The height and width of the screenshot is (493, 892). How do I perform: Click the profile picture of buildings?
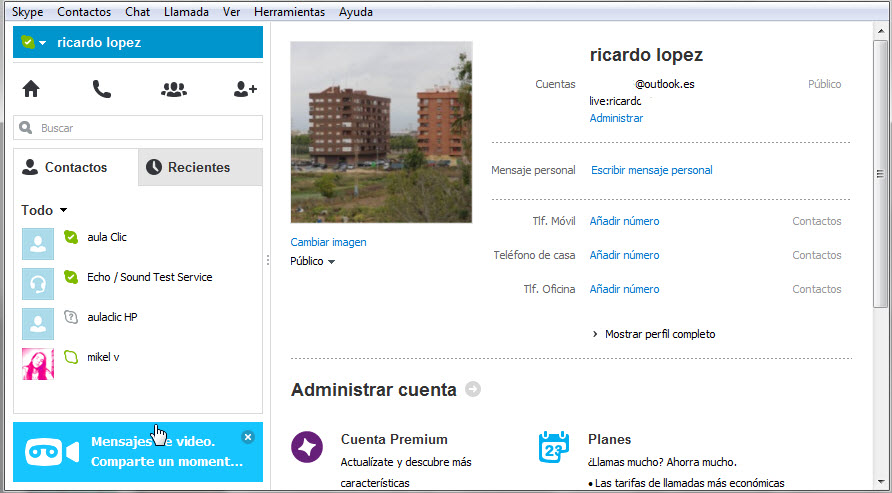pos(381,132)
